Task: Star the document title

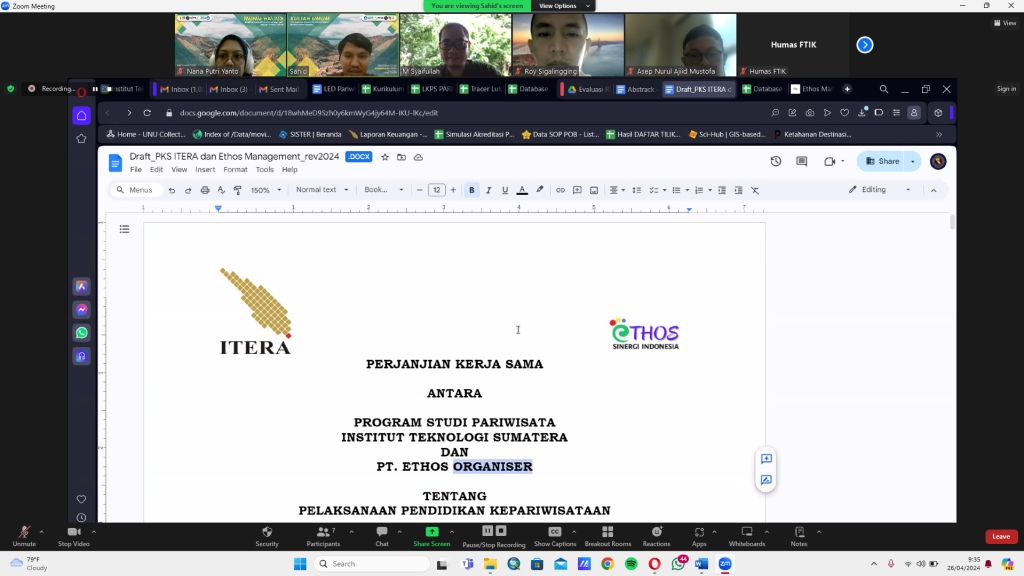Action: coord(385,157)
